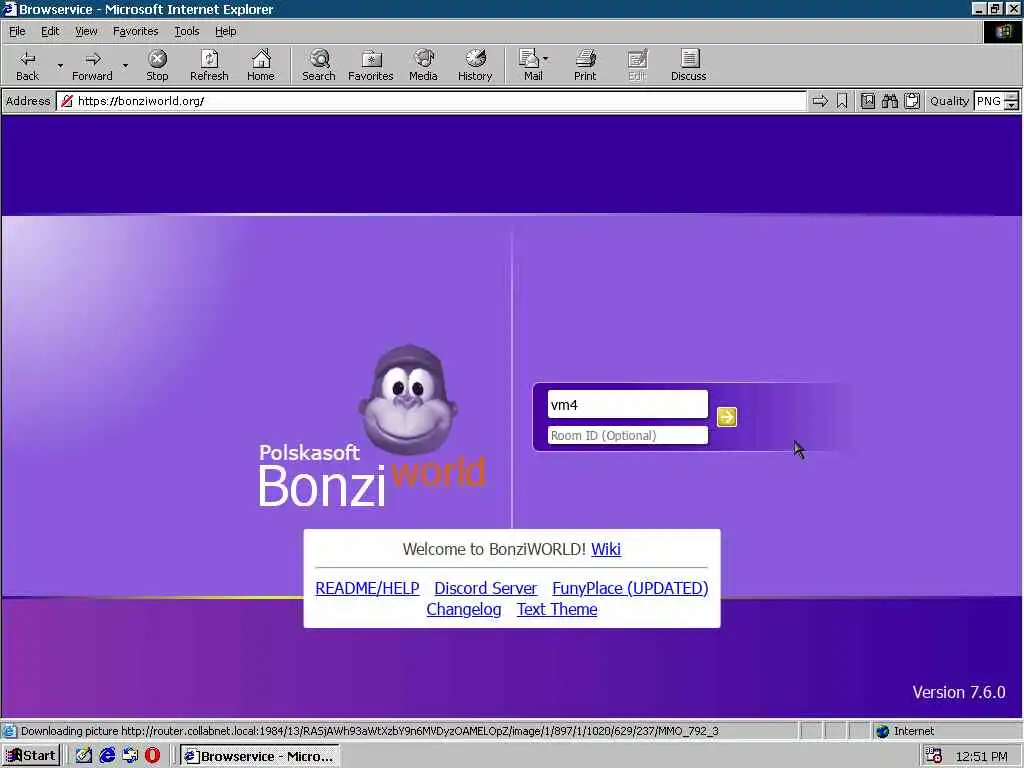This screenshot has height=768, width=1024.
Task: Click the Start button on taskbar
Action: coord(31,756)
